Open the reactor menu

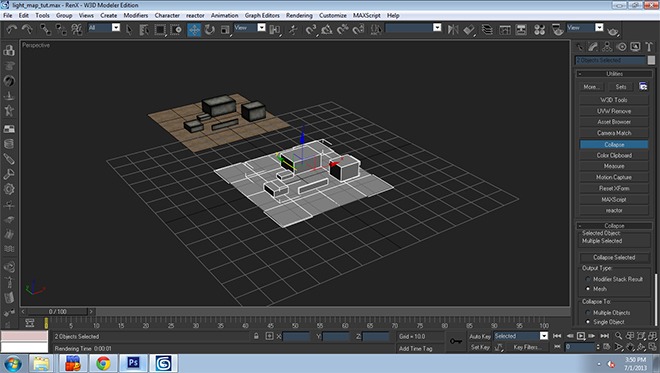[195, 16]
